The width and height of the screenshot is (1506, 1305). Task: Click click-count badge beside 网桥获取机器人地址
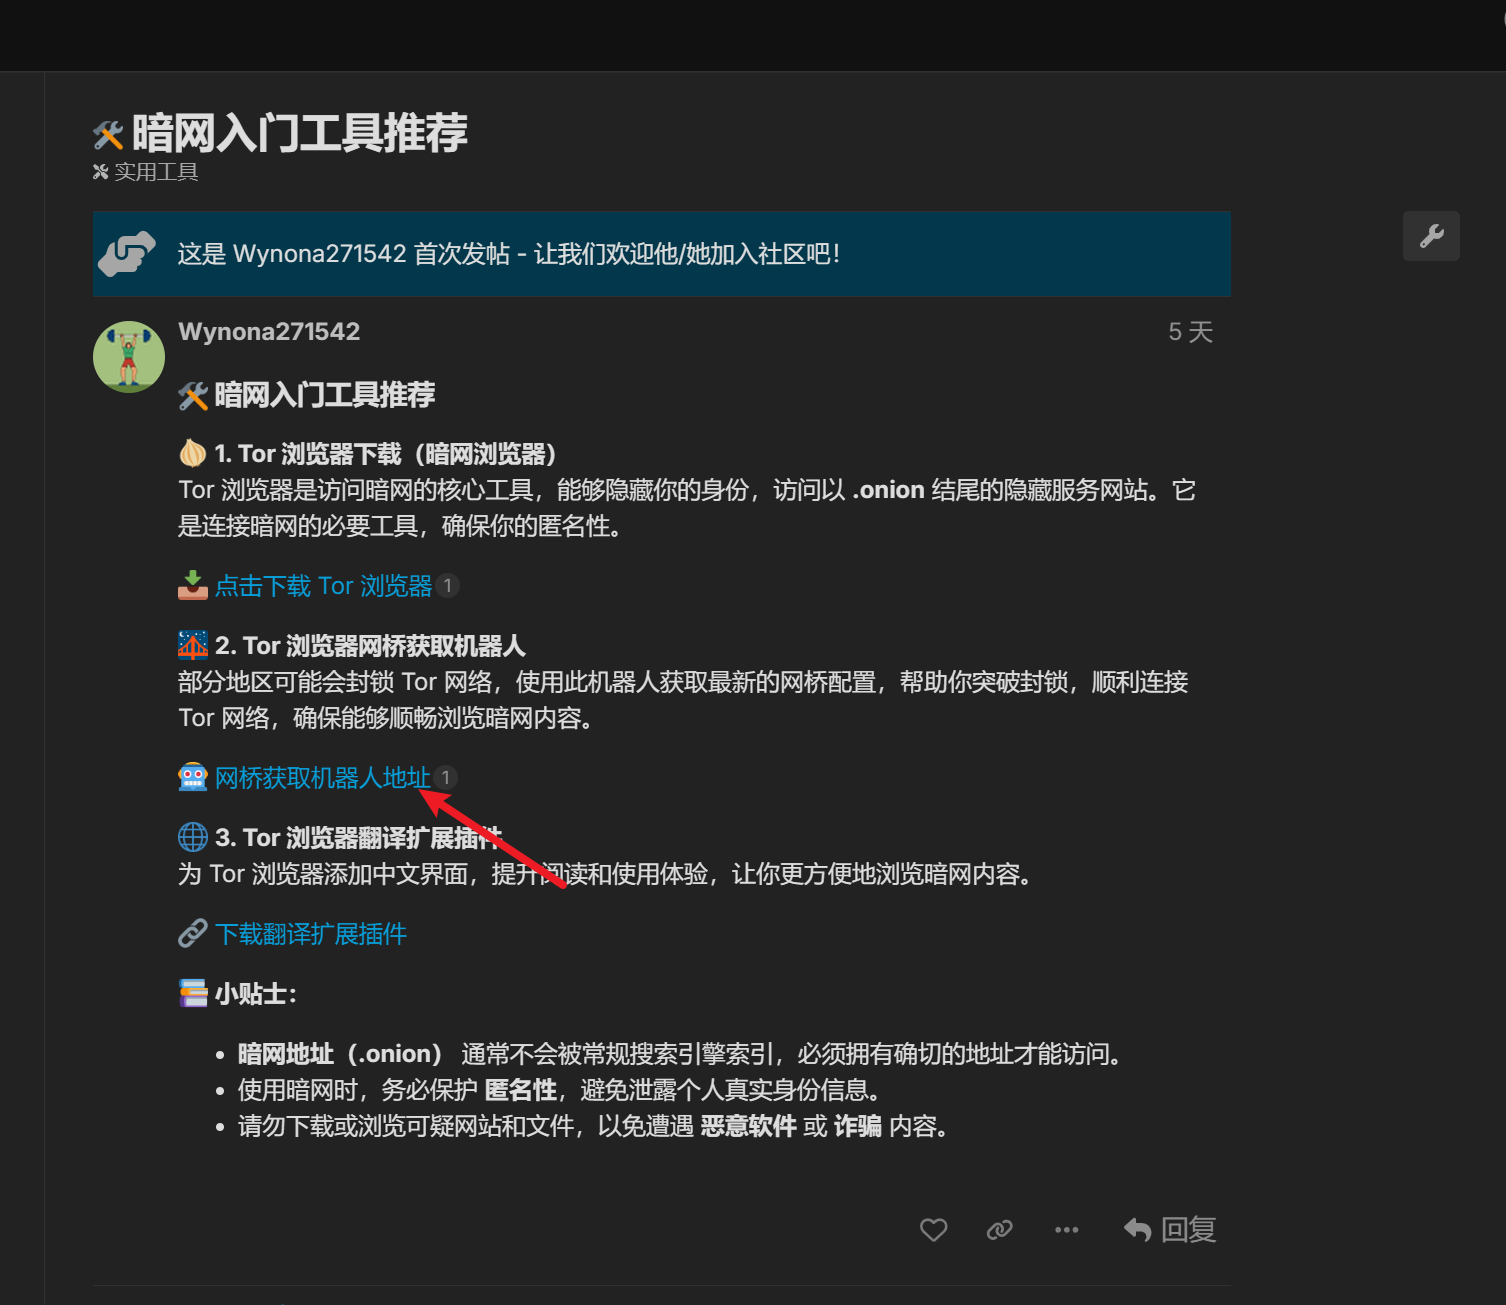coord(446,777)
